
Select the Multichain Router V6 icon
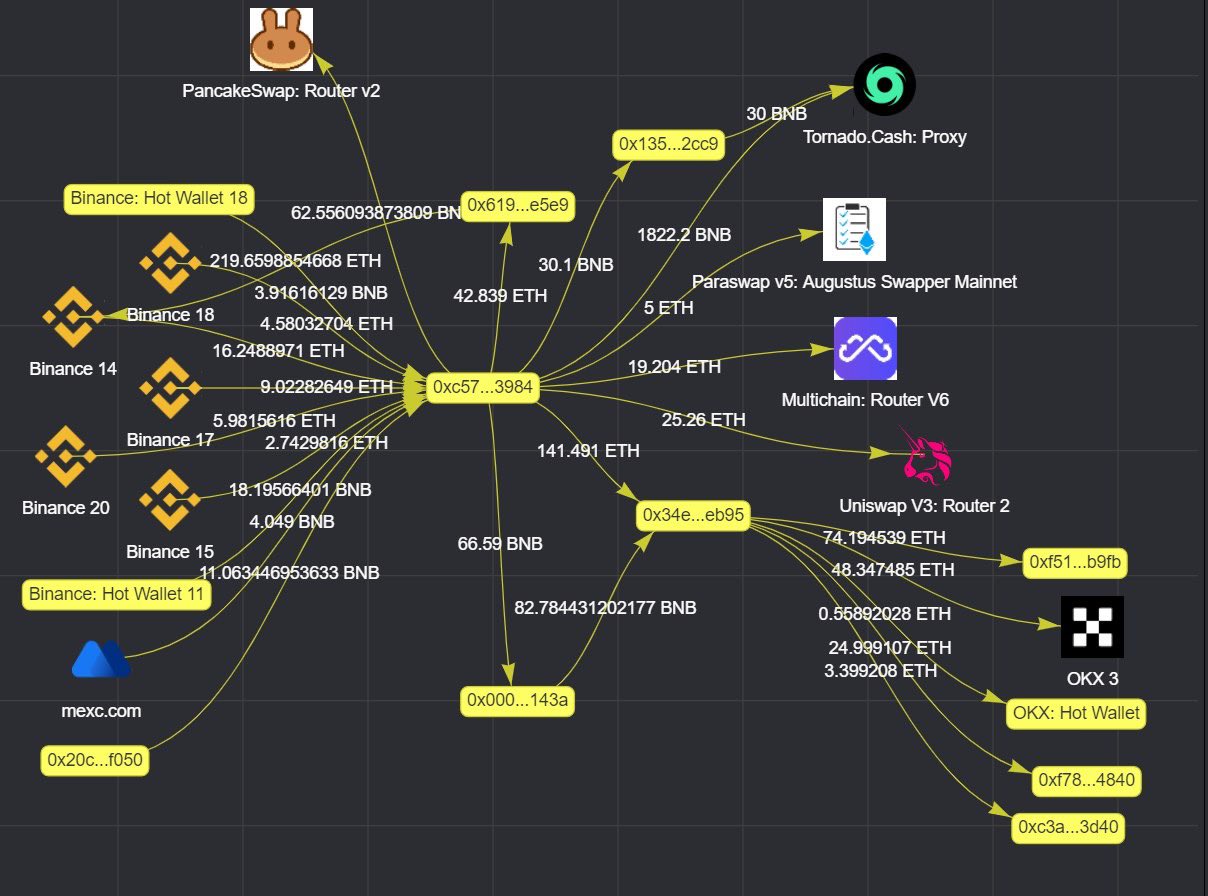click(x=865, y=348)
